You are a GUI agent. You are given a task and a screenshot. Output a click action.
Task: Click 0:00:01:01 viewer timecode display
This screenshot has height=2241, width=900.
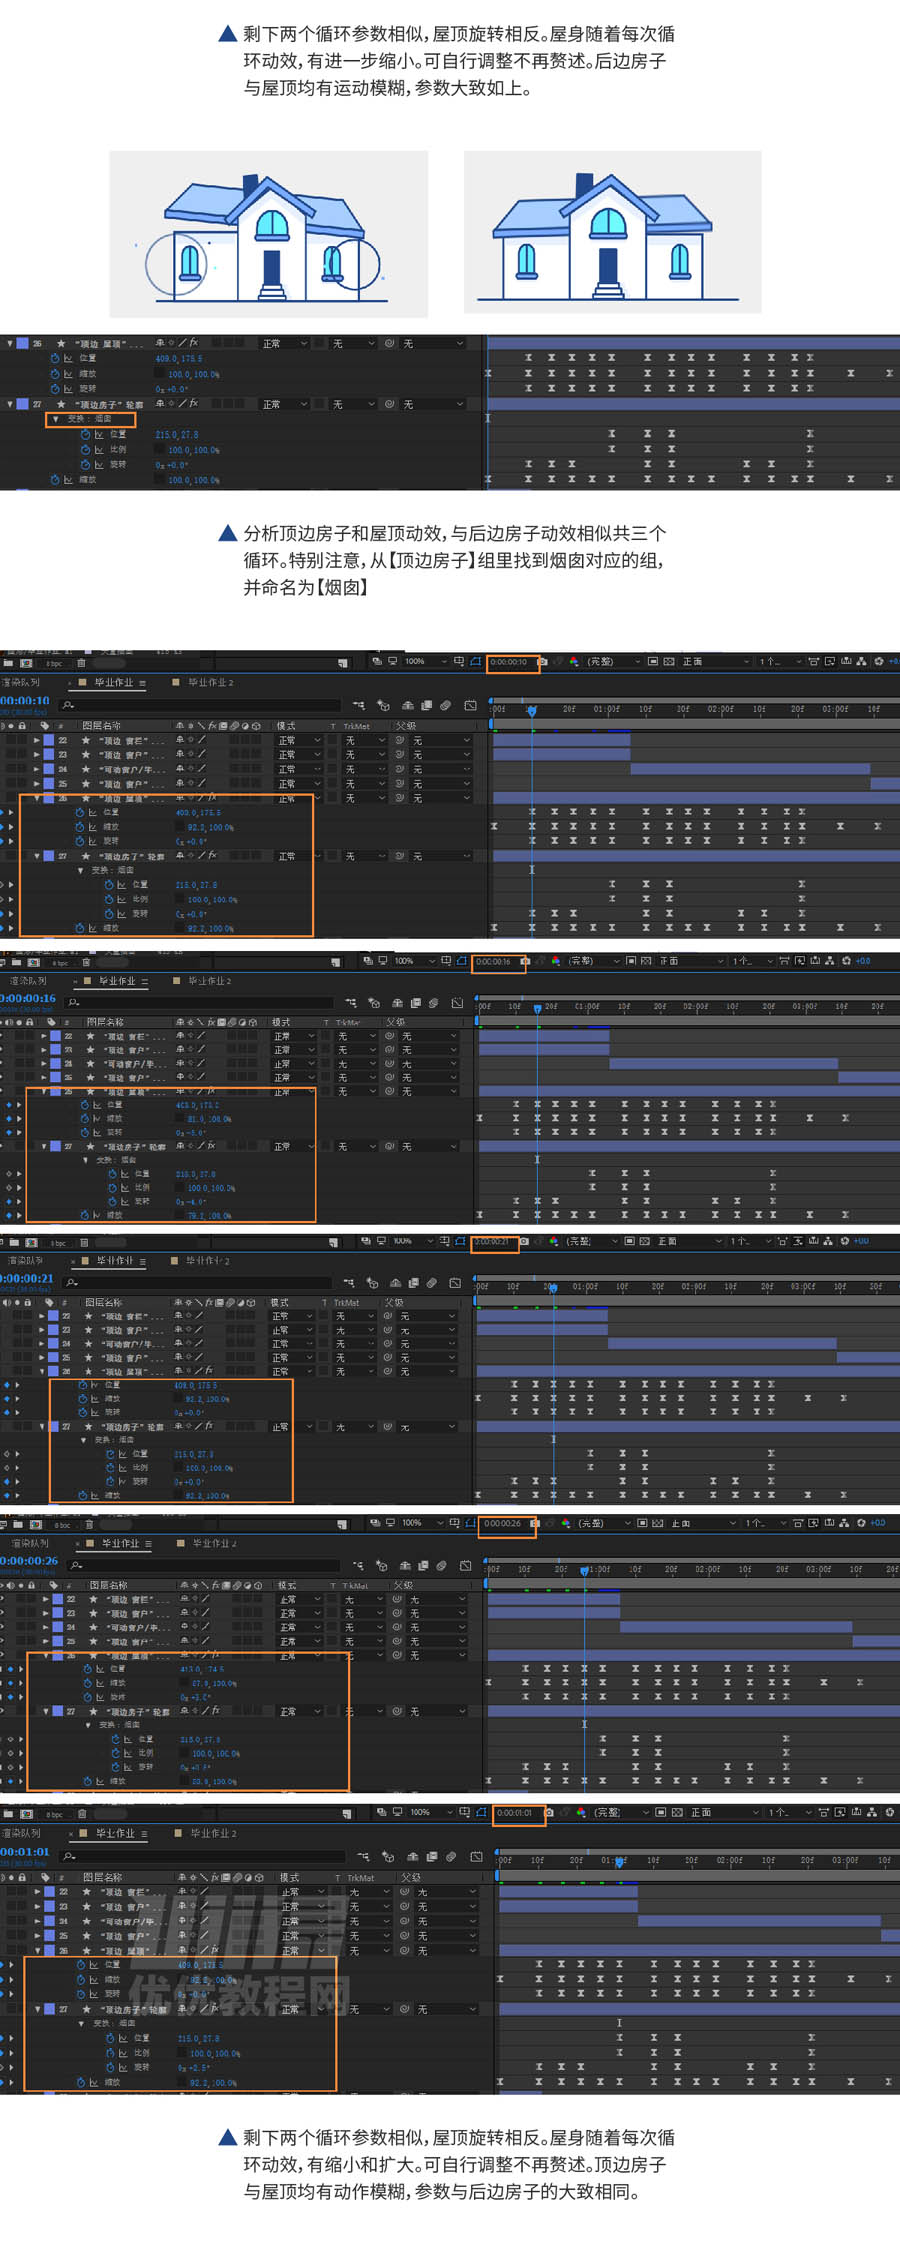pyautogui.click(x=515, y=1812)
